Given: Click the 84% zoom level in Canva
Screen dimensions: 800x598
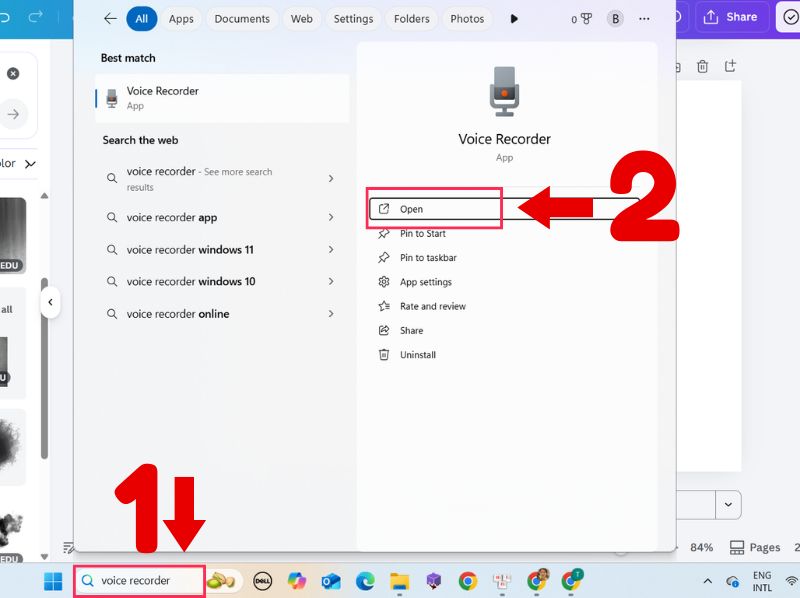Looking at the screenshot, I should pos(702,547).
